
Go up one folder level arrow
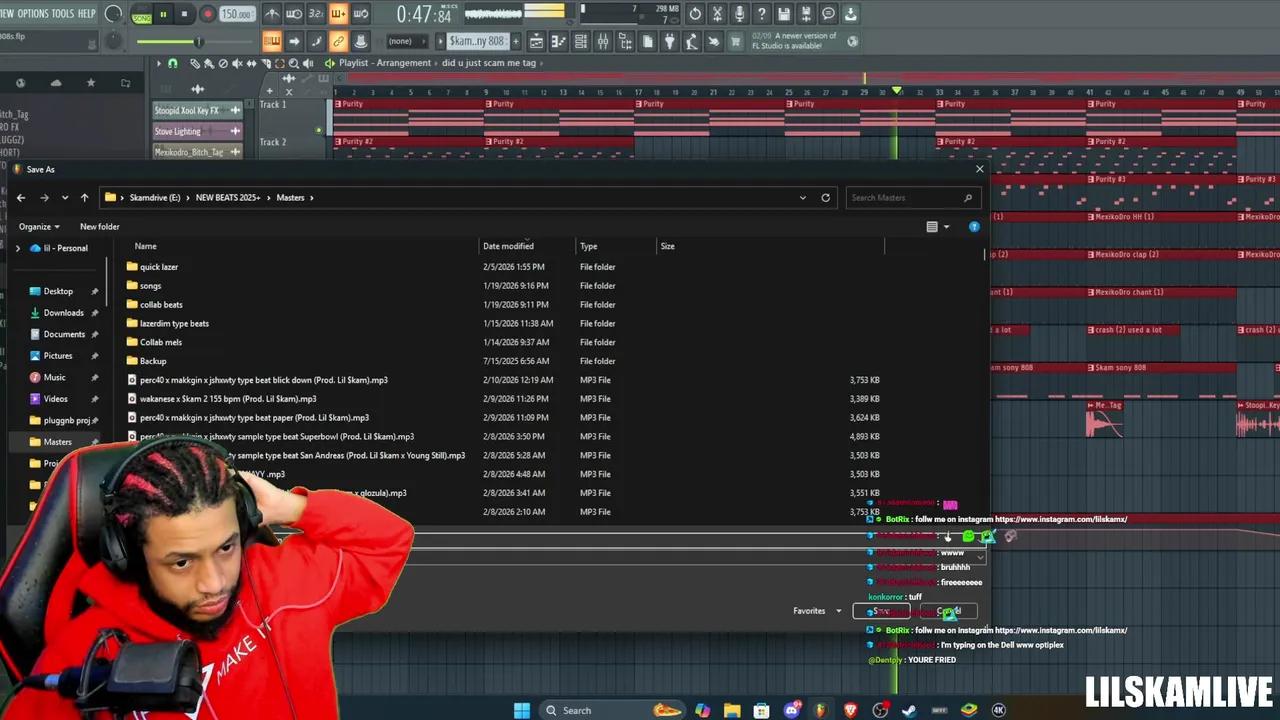(x=84, y=198)
